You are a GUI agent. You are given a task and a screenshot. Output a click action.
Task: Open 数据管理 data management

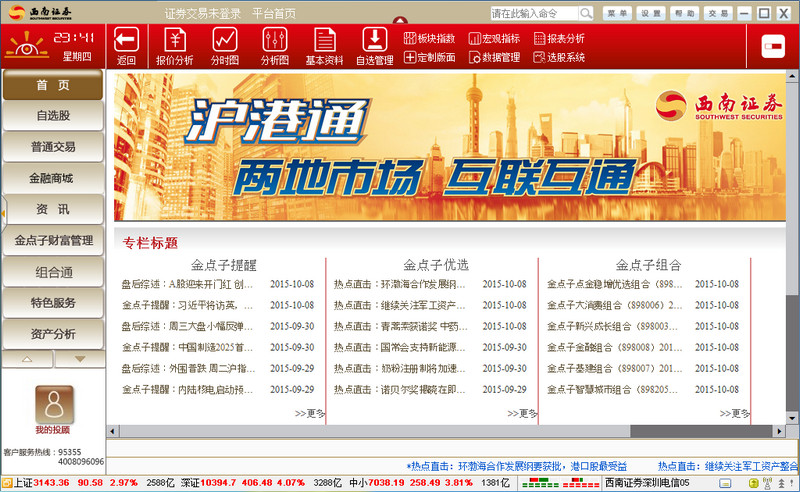click(x=494, y=57)
